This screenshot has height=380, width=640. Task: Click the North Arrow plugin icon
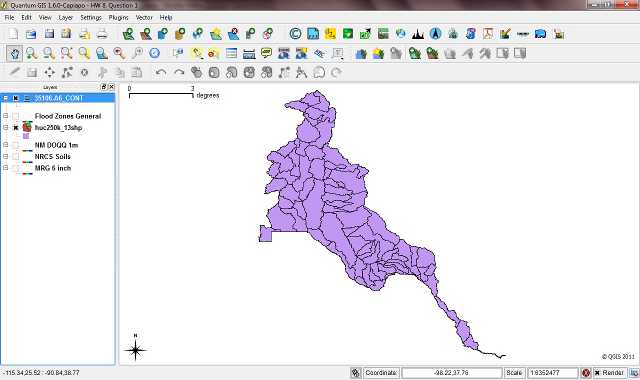click(x=436, y=34)
